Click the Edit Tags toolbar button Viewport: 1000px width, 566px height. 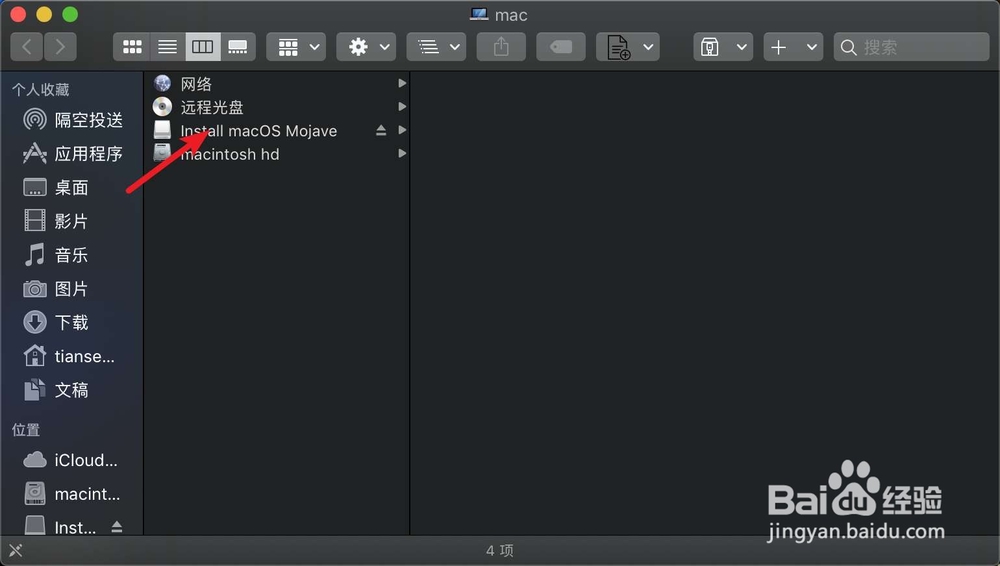[561, 47]
